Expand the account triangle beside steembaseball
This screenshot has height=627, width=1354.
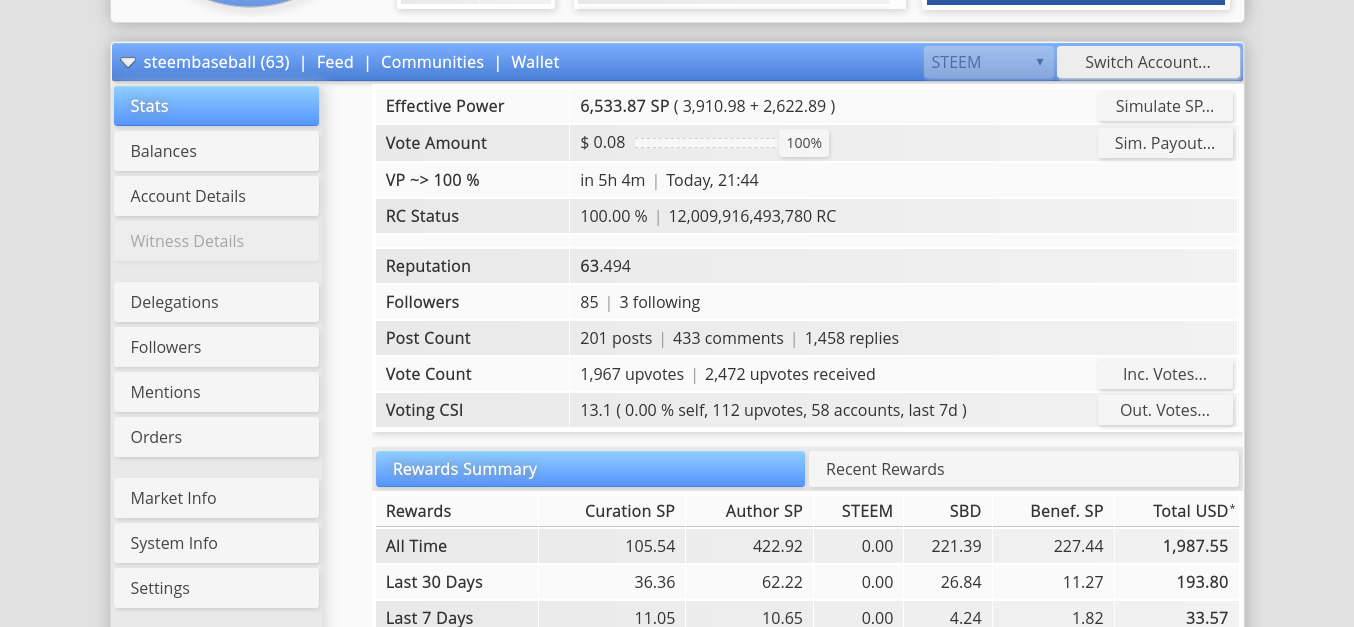coord(128,62)
